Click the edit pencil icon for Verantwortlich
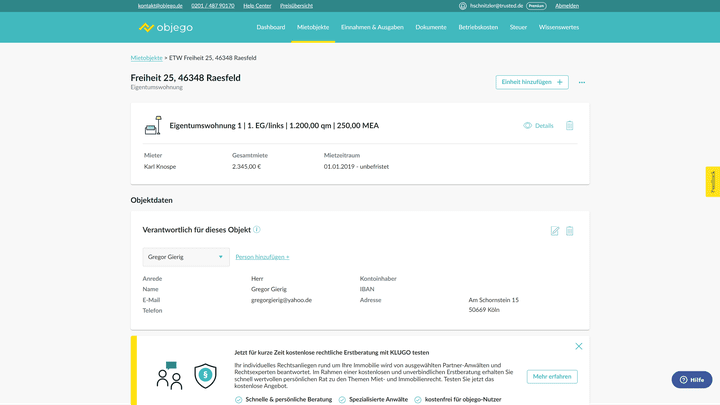 click(555, 231)
